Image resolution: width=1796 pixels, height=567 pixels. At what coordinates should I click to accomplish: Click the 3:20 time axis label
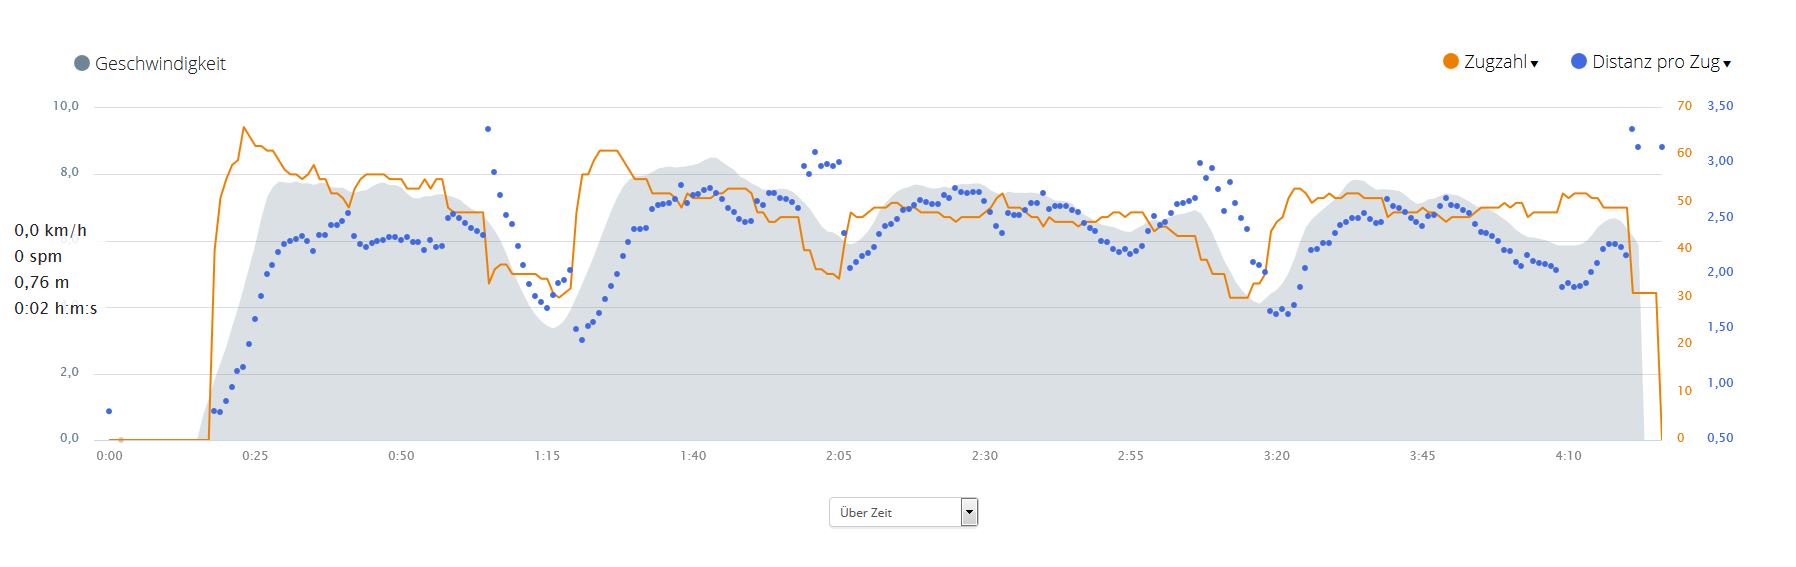1277,456
